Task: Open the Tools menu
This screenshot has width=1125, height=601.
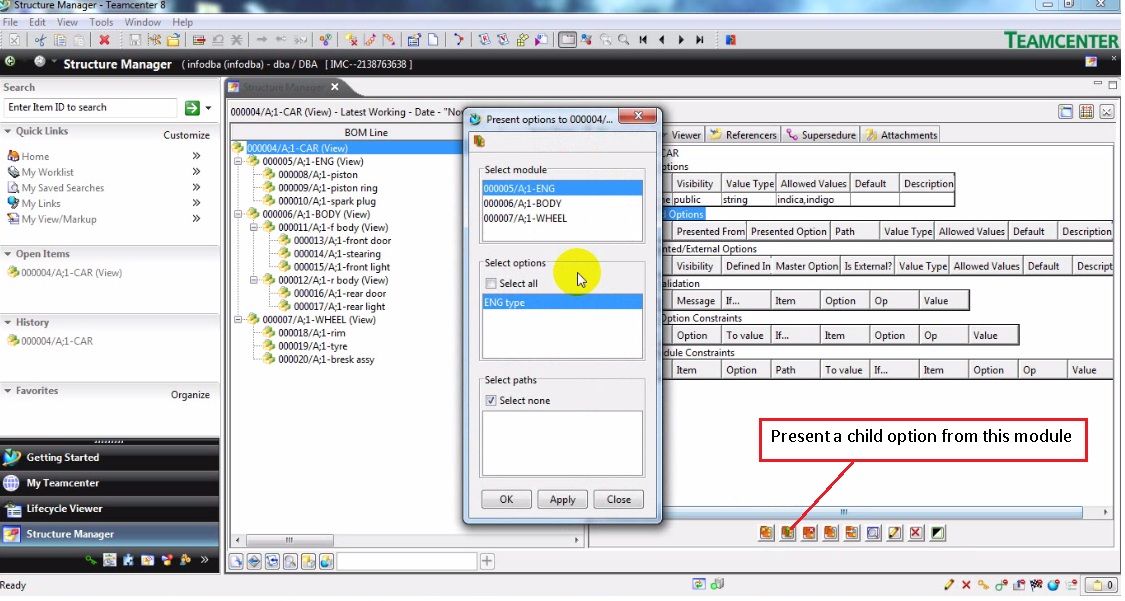Action: pyautogui.click(x=100, y=20)
